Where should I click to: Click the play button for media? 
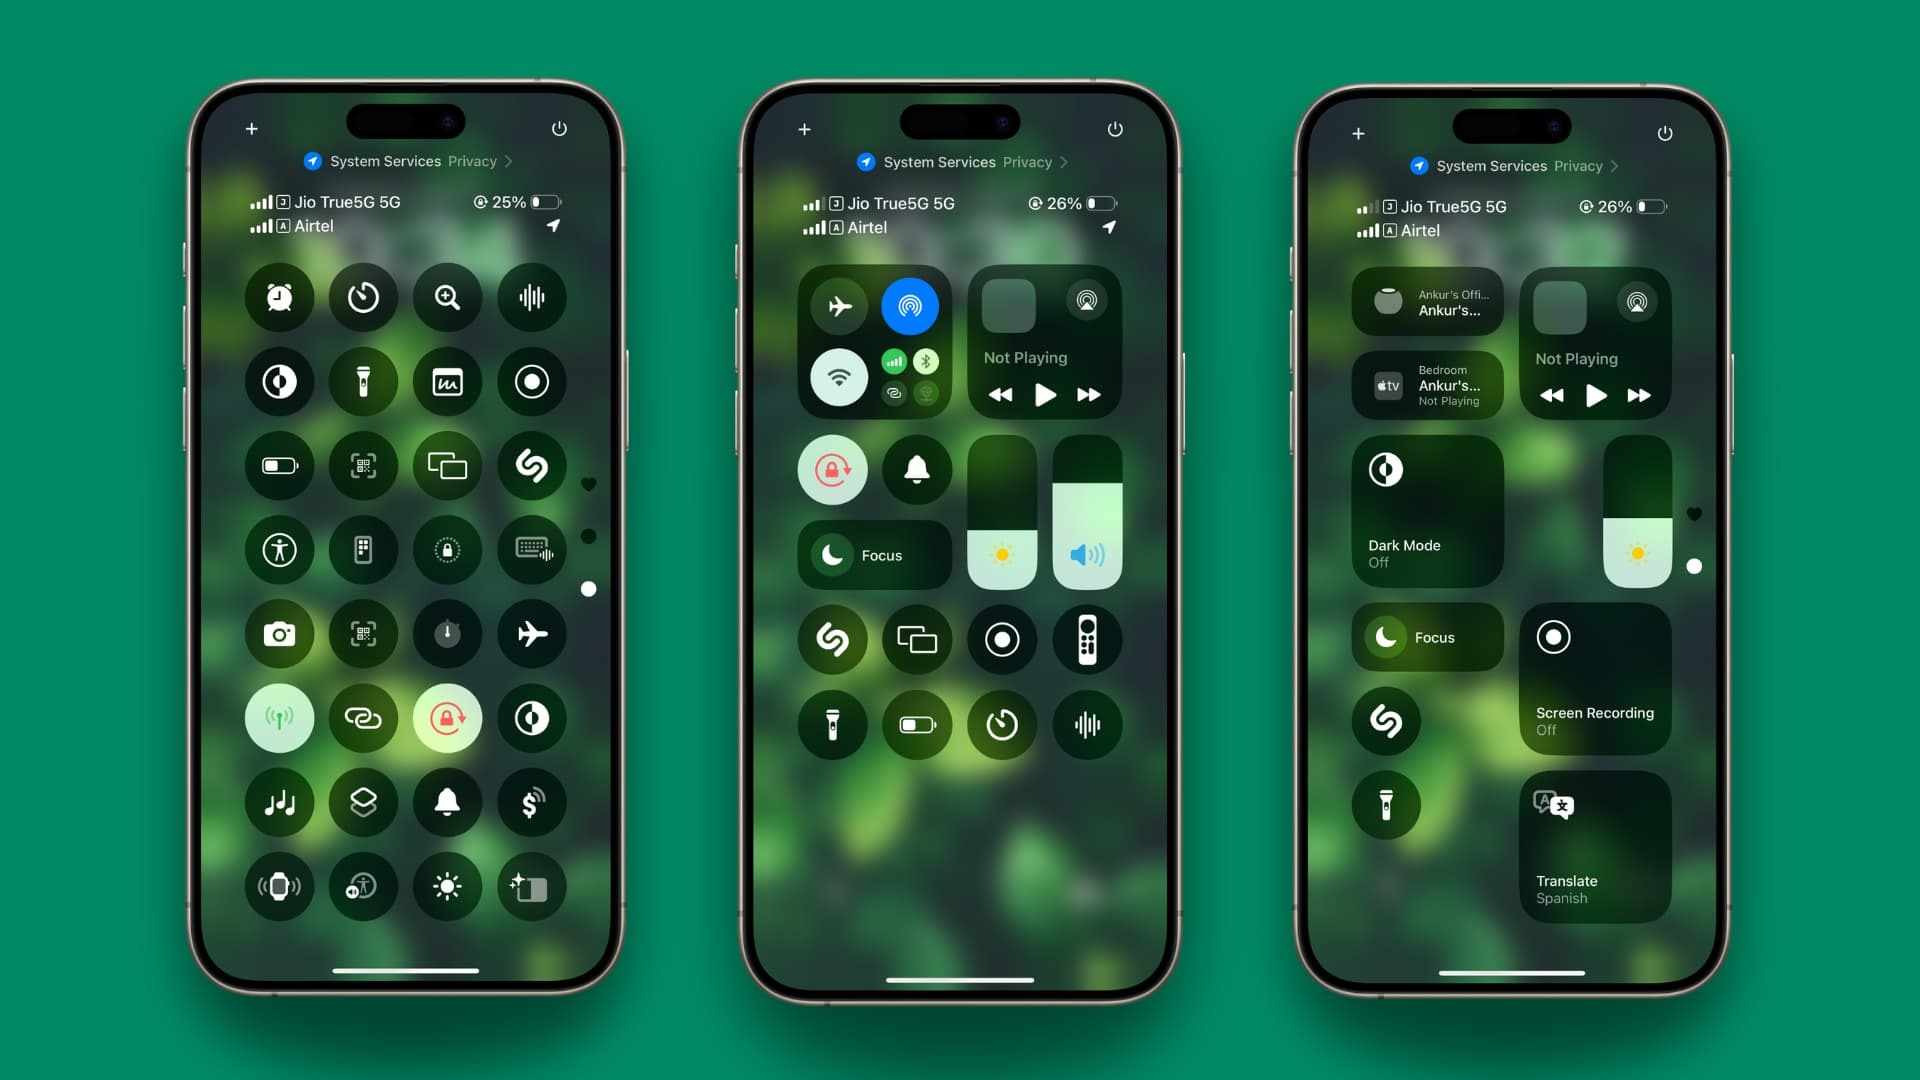tap(1046, 394)
